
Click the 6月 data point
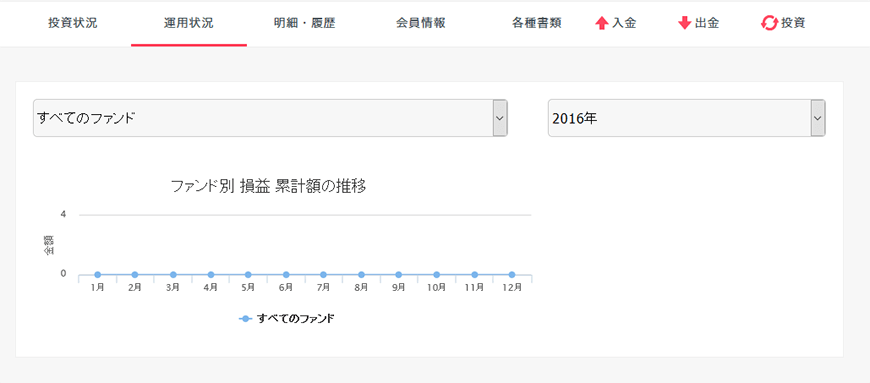(x=286, y=275)
